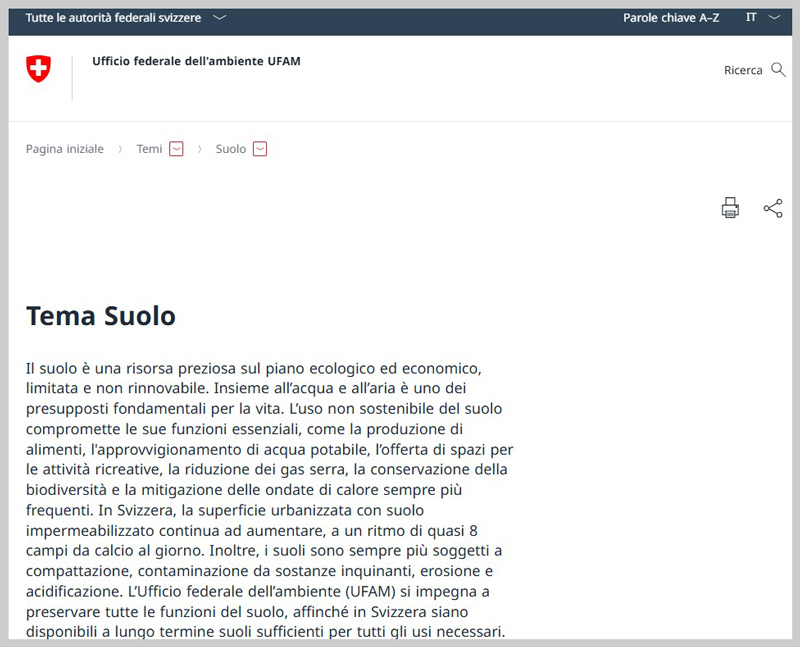This screenshot has width=800, height=647.
Task: Click the Tema Suolo heading
Action: [x=101, y=316]
